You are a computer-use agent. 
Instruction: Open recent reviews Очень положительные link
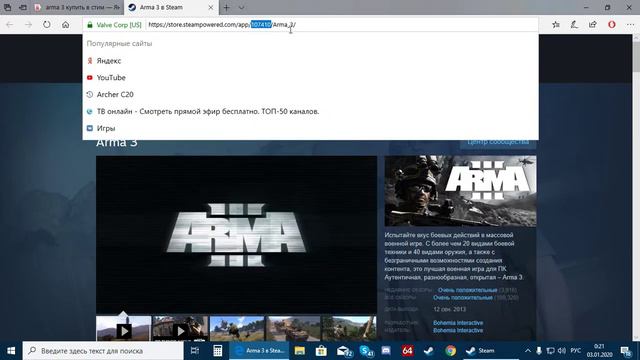[467, 290]
